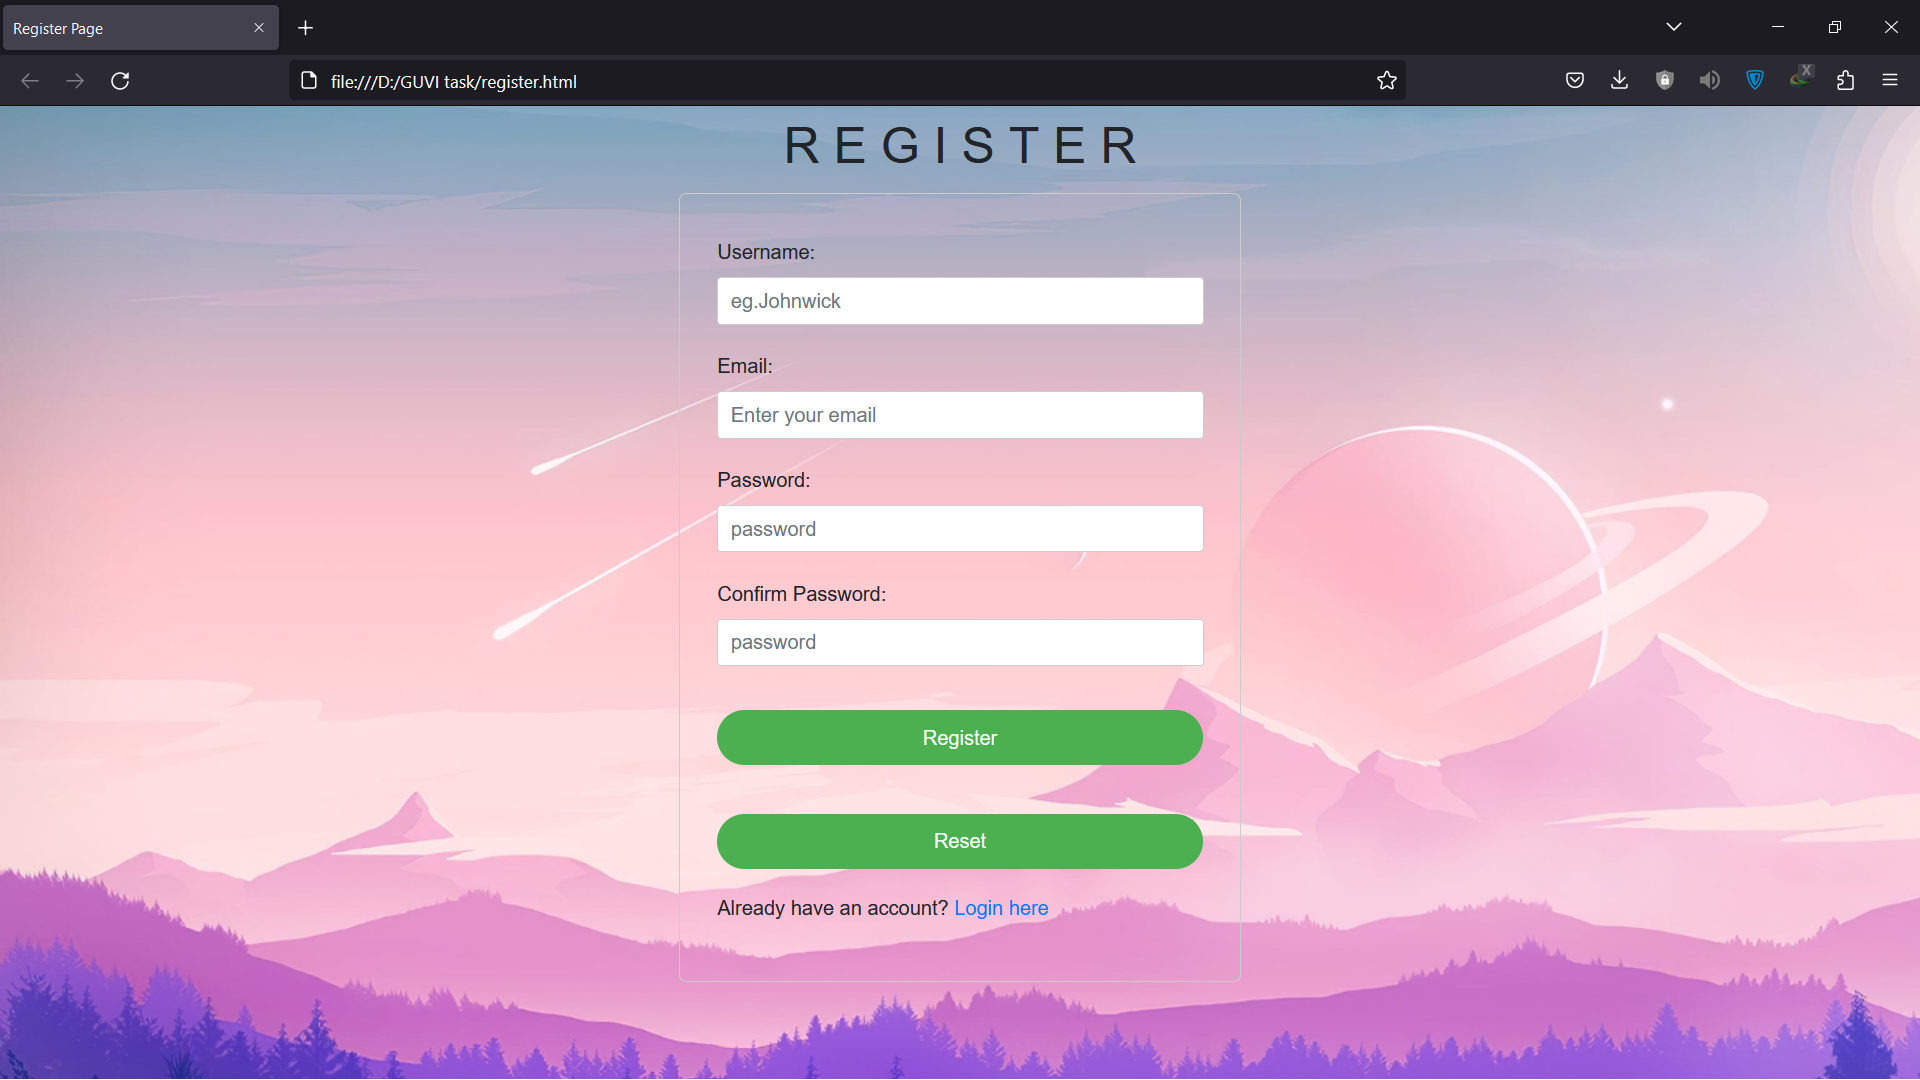Image resolution: width=1920 pixels, height=1080 pixels.
Task: Open a new browser tab
Action: tap(305, 27)
